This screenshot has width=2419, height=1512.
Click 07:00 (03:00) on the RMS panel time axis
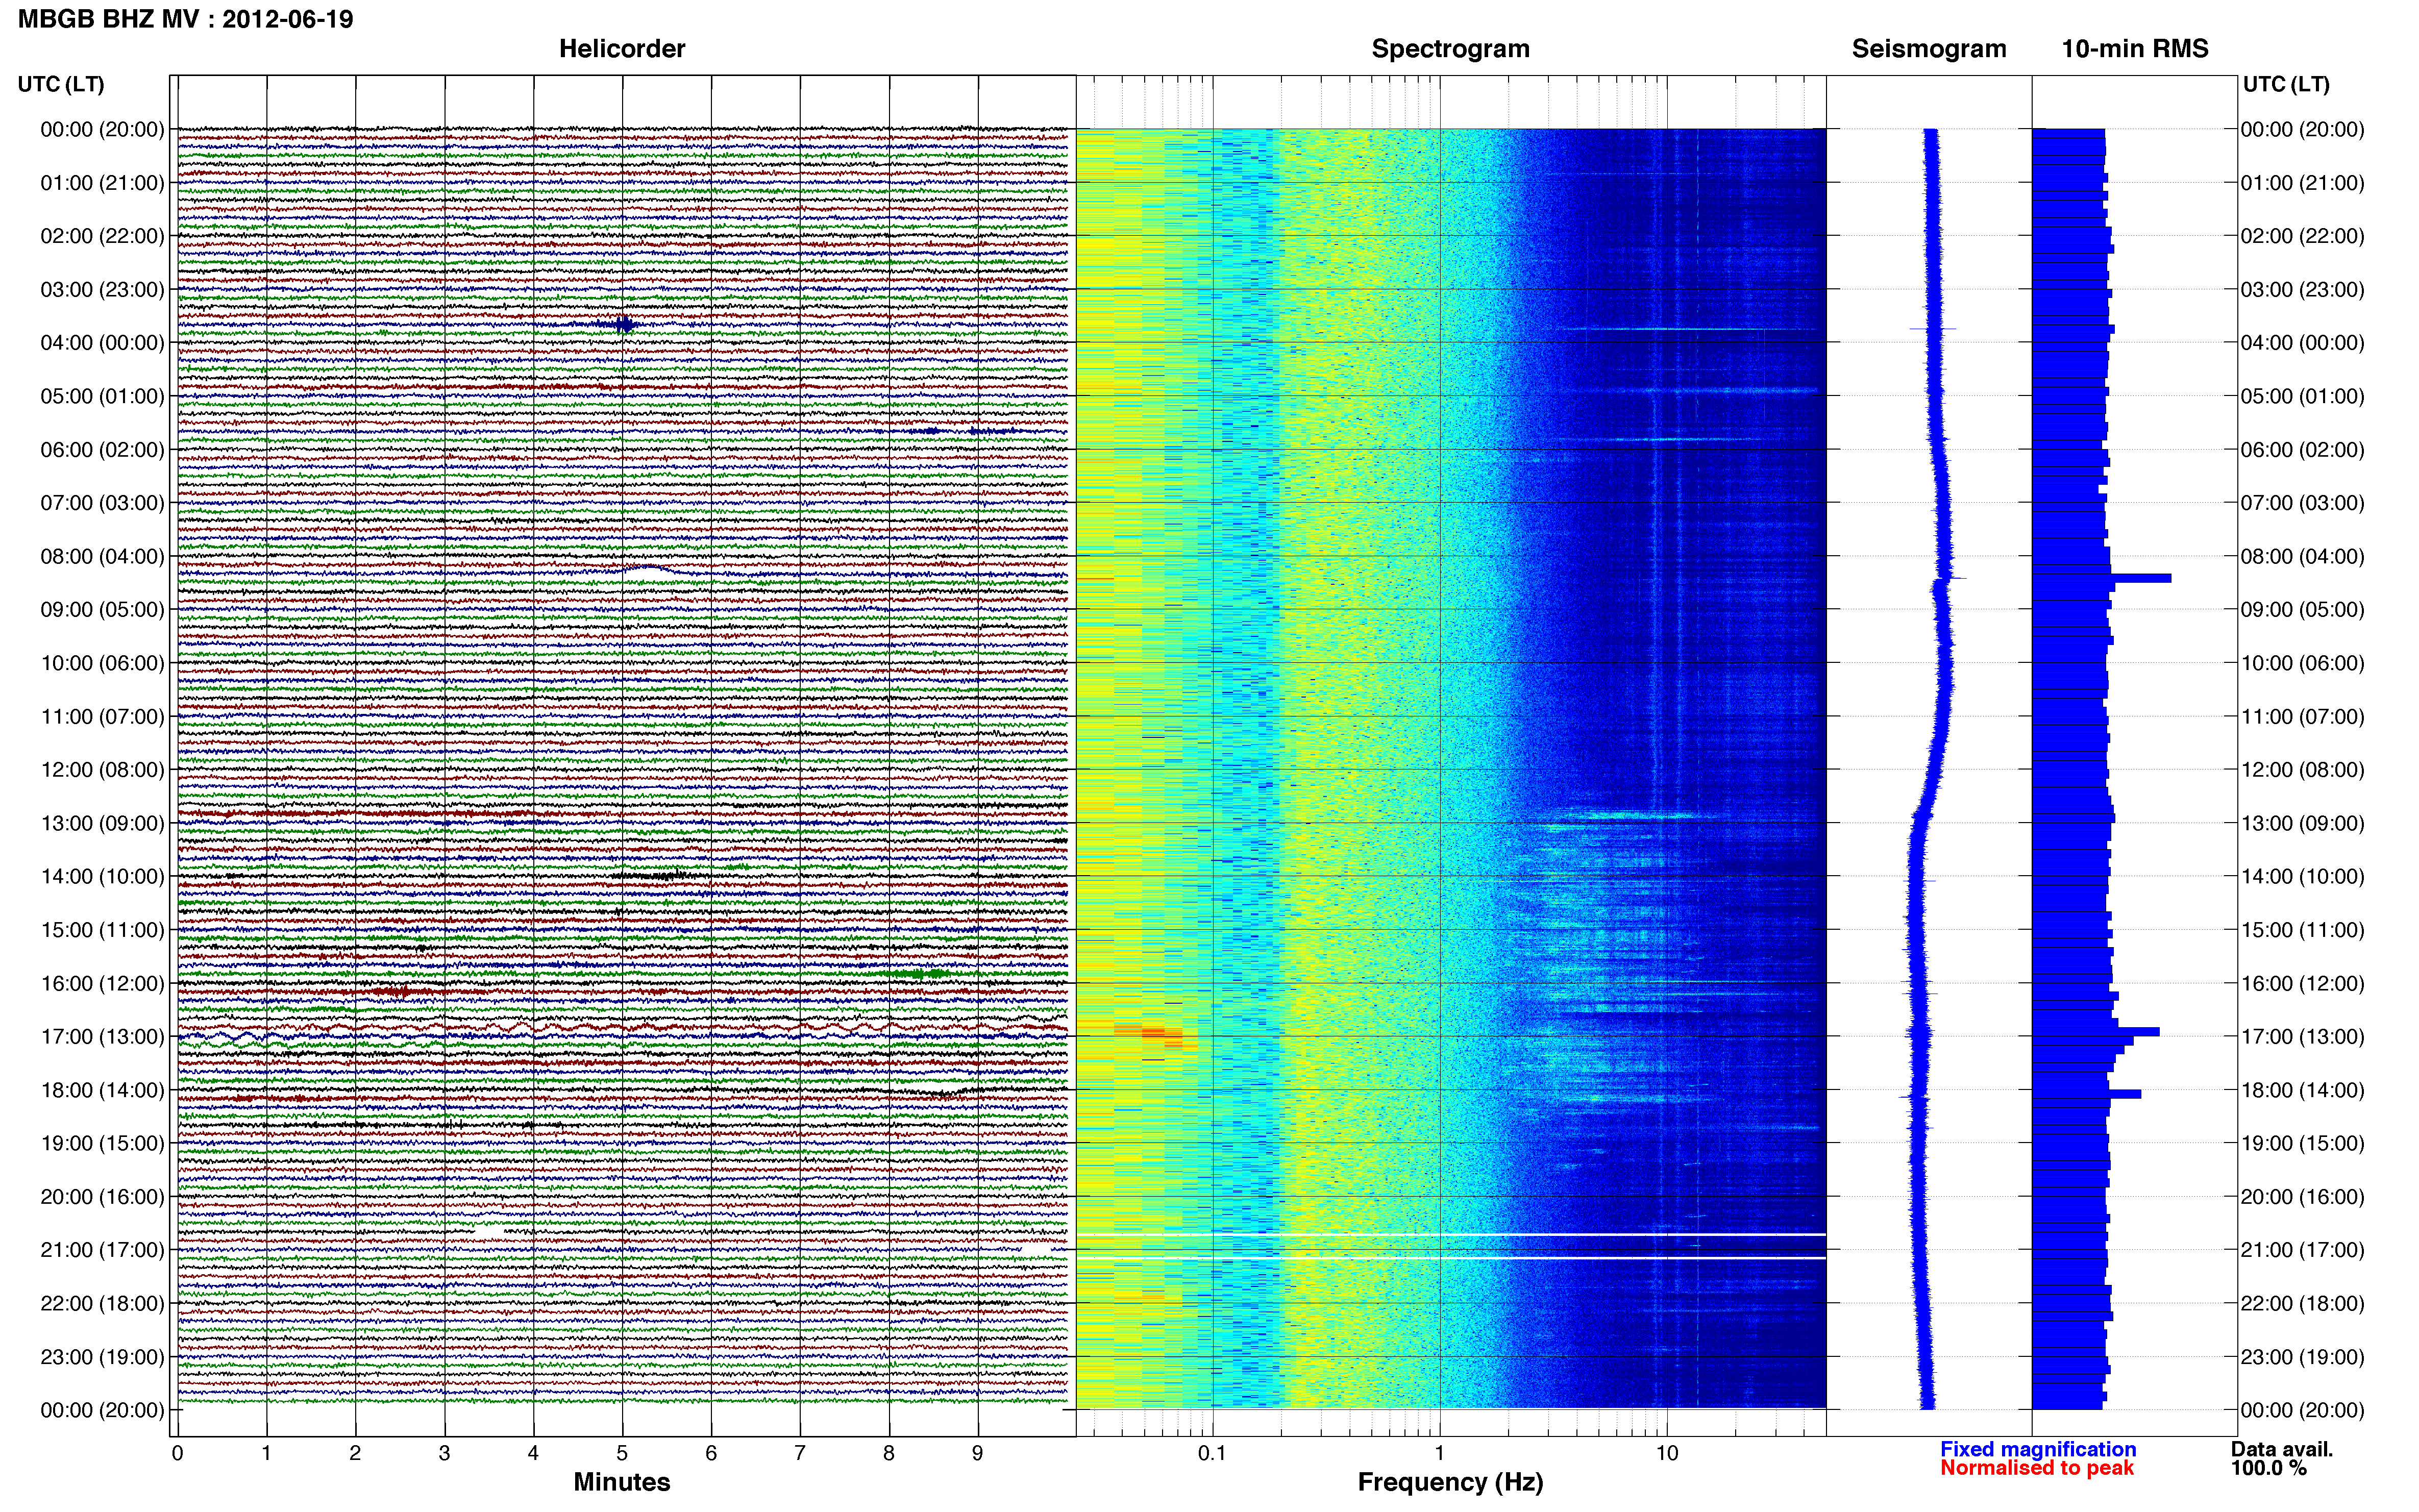pyautogui.click(x=2302, y=503)
